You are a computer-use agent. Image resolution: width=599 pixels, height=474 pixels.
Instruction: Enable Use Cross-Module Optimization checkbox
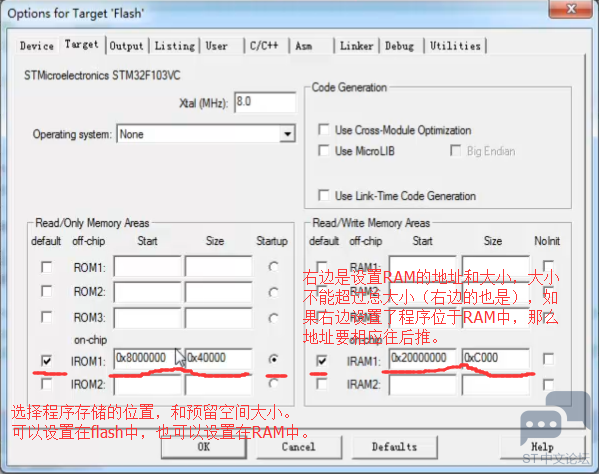[324, 130]
